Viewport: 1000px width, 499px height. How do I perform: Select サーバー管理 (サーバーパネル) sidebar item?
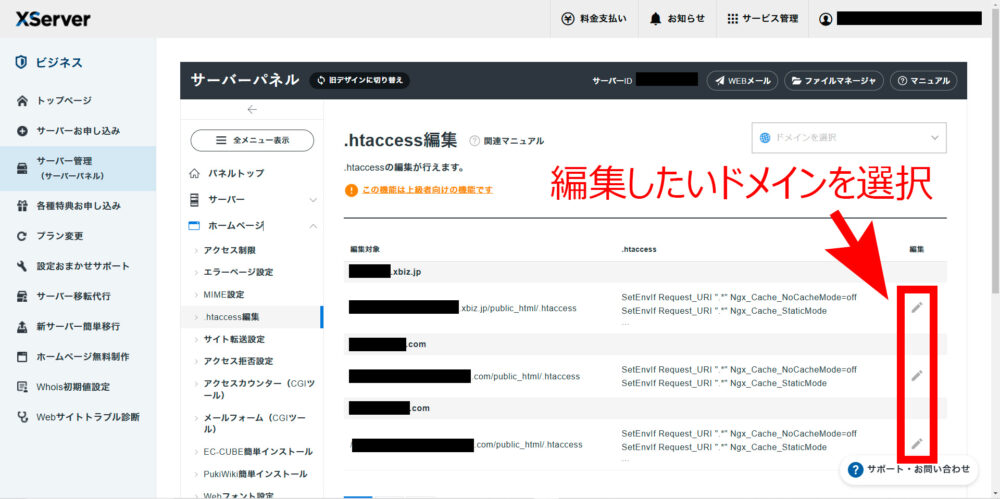pos(78,168)
